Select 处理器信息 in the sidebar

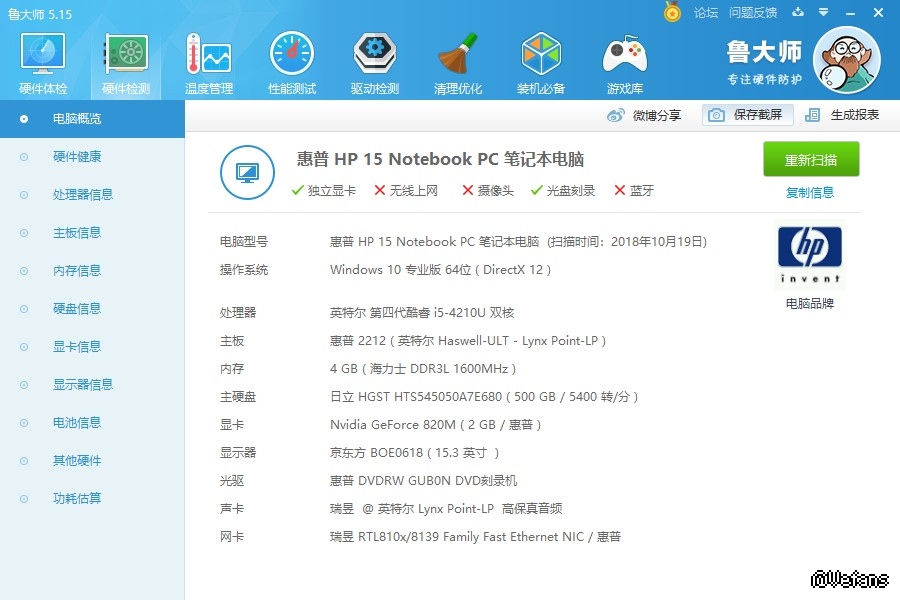[x=82, y=195]
